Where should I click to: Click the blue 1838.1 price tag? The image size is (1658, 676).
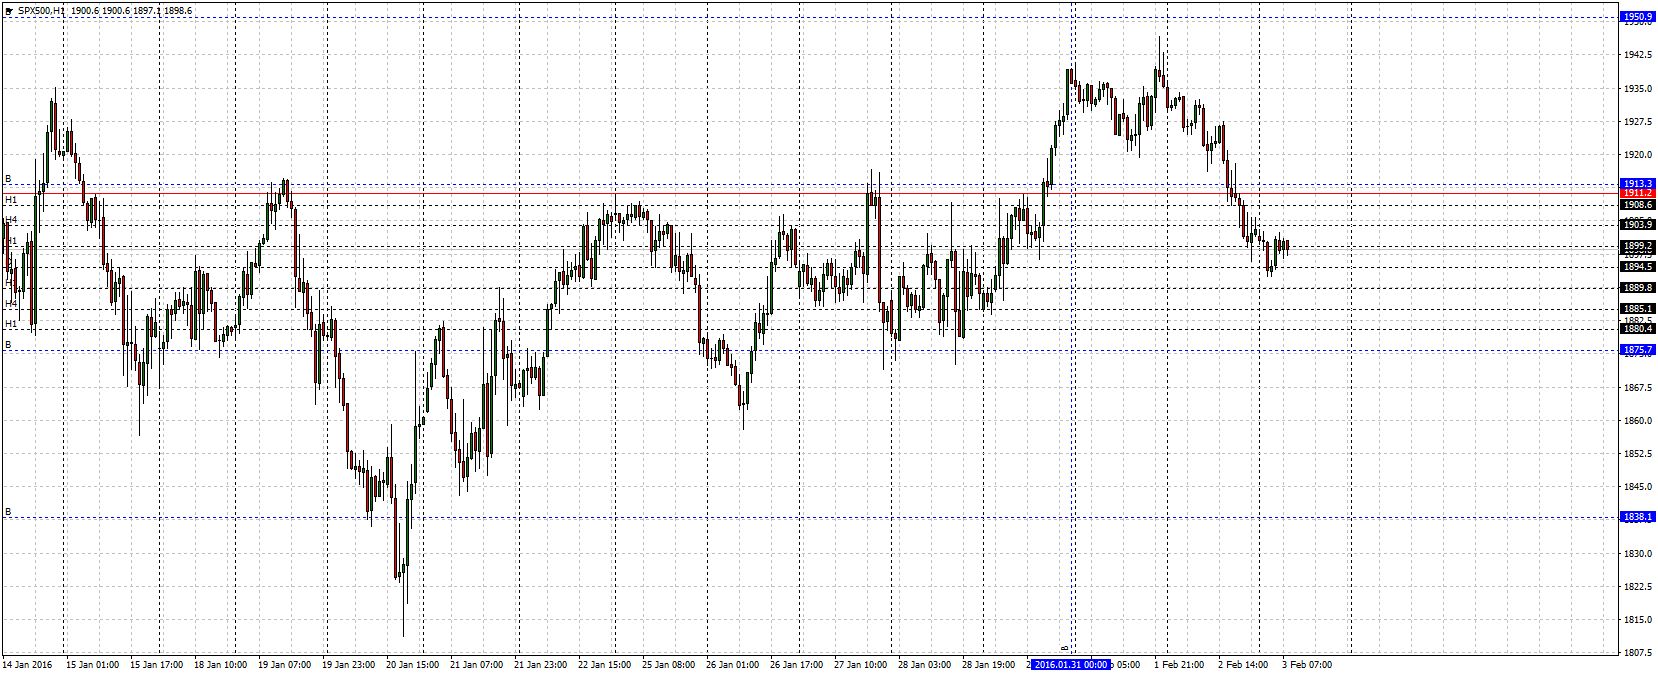click(x=1637, y=517)
